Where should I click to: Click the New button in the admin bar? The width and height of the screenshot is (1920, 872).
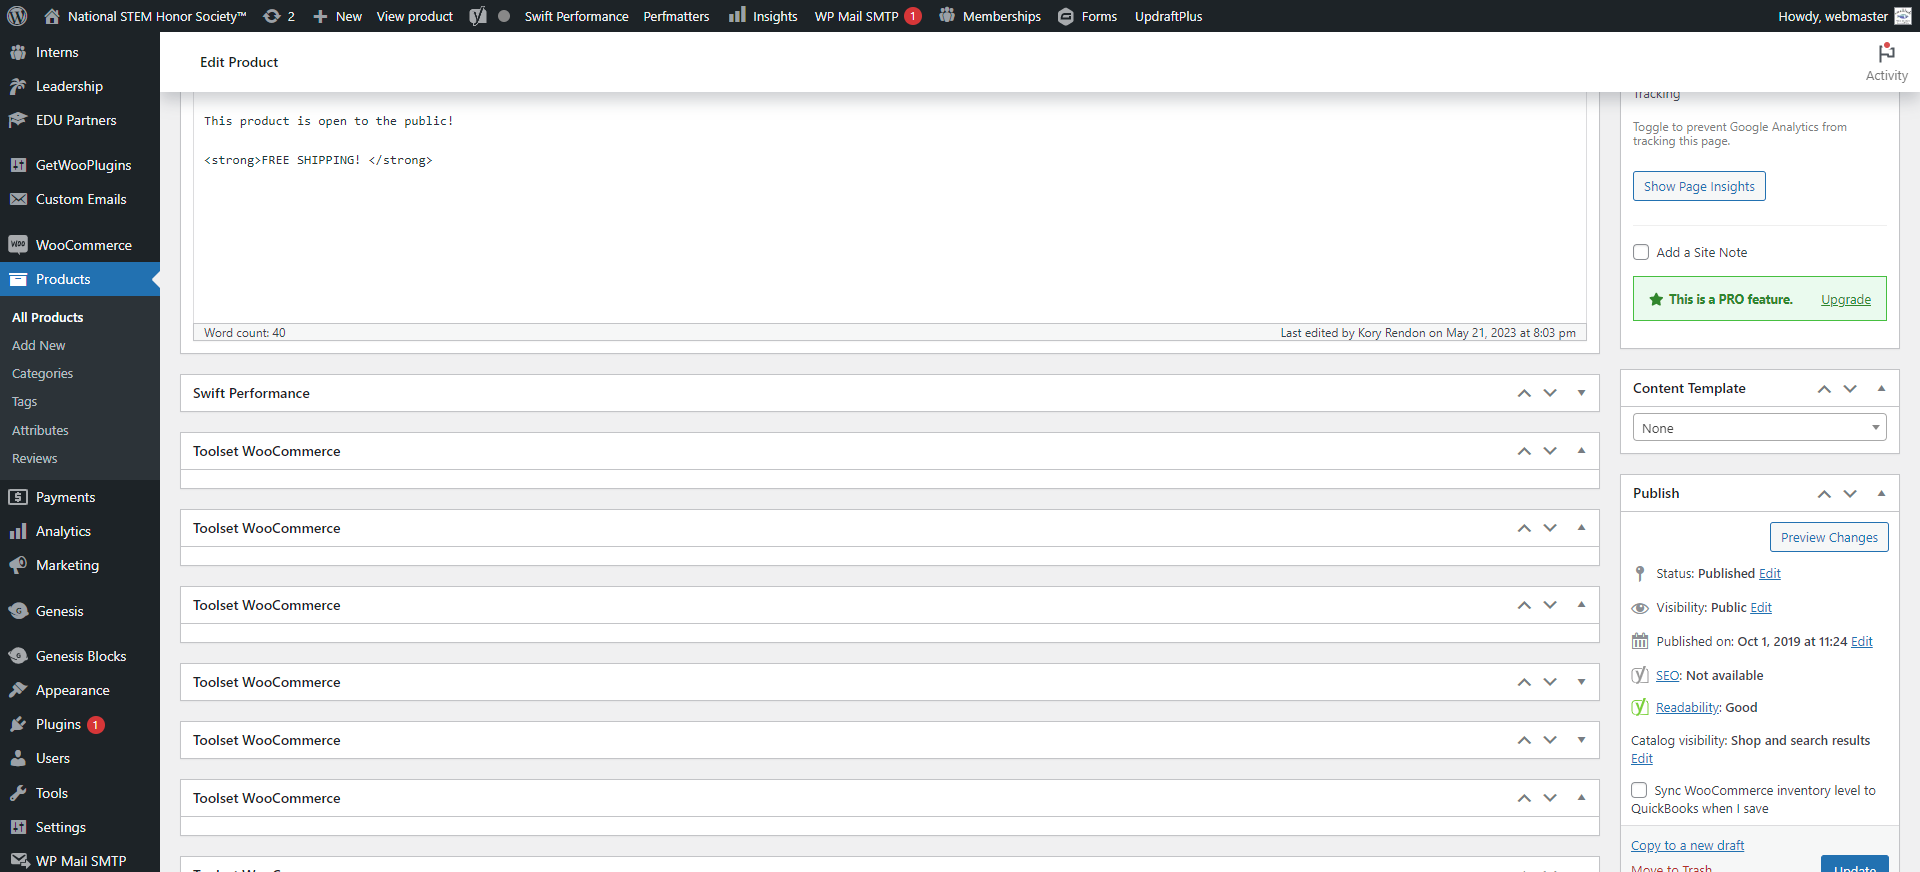337,16
